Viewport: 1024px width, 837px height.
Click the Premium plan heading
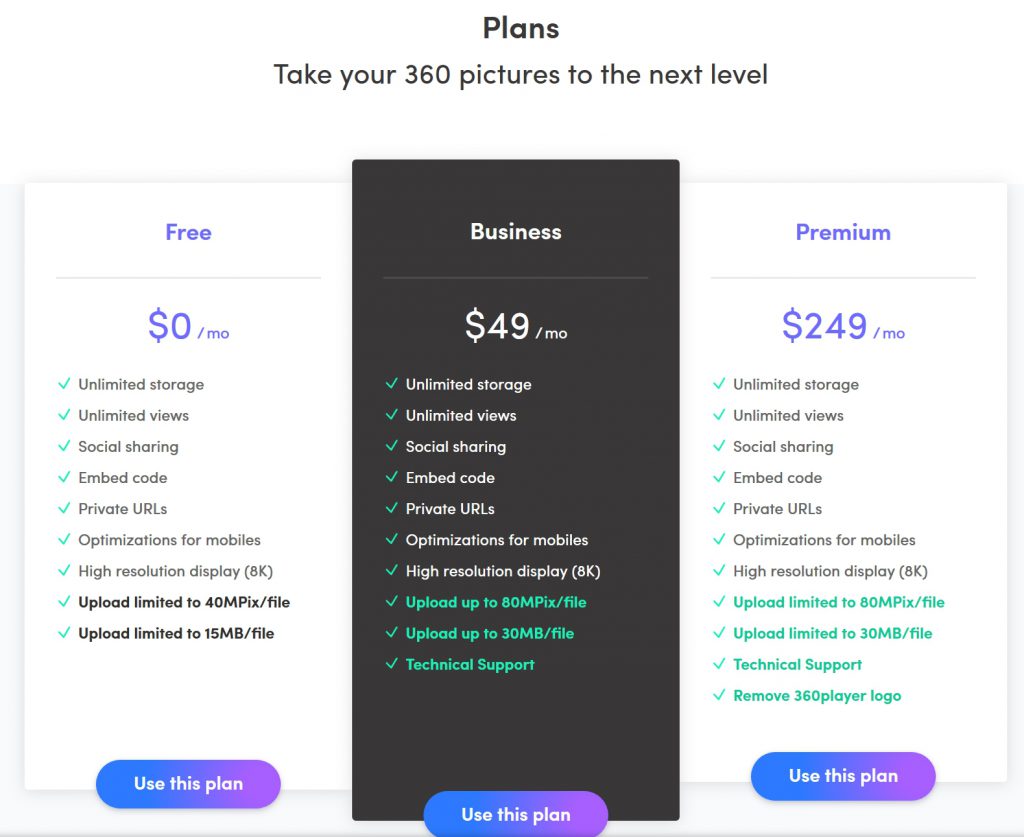[x=843, y=232]
